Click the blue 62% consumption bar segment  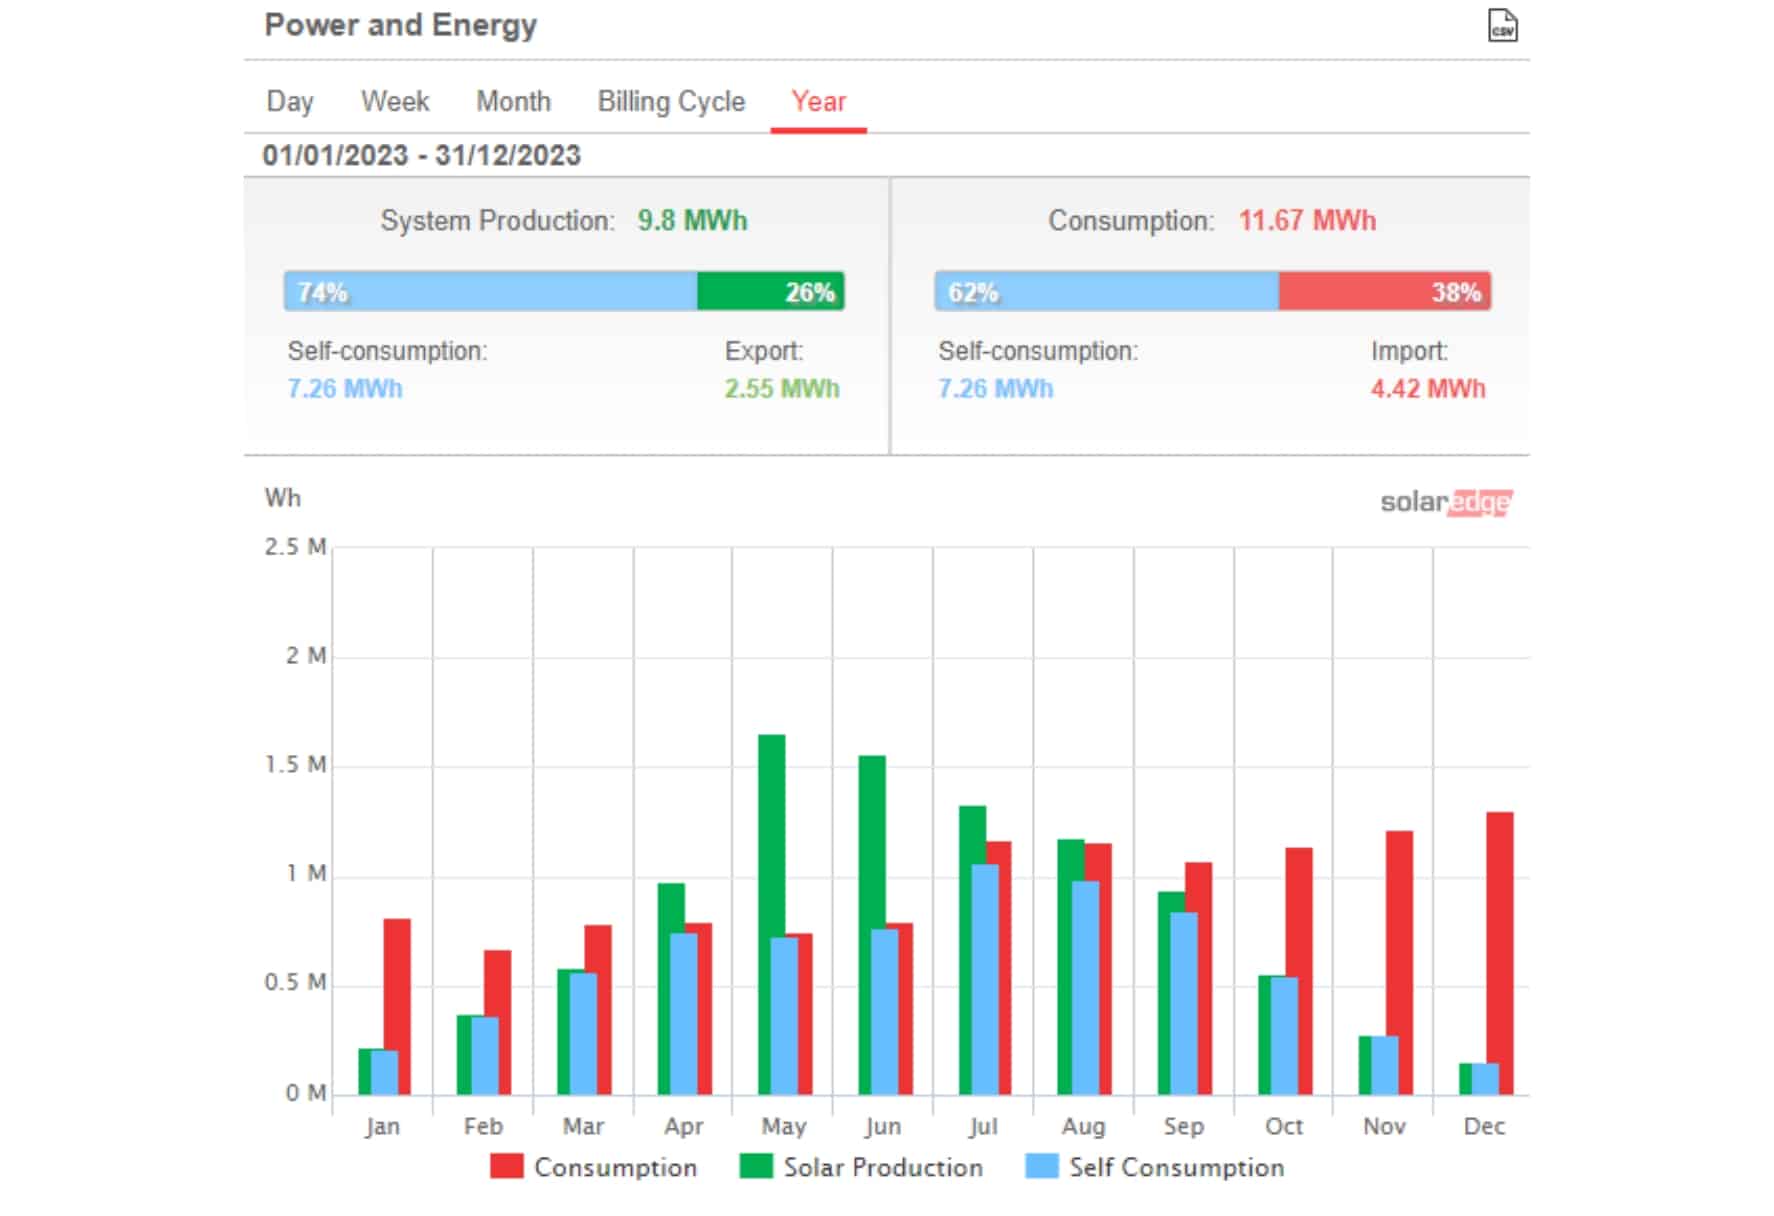pos(1107,291)
